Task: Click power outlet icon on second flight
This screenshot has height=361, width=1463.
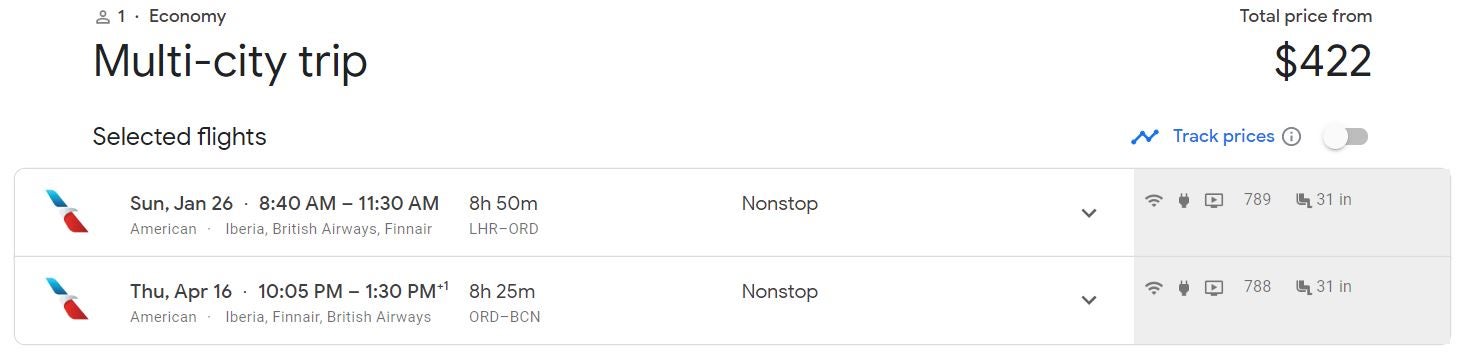Action: (1184, 288)
